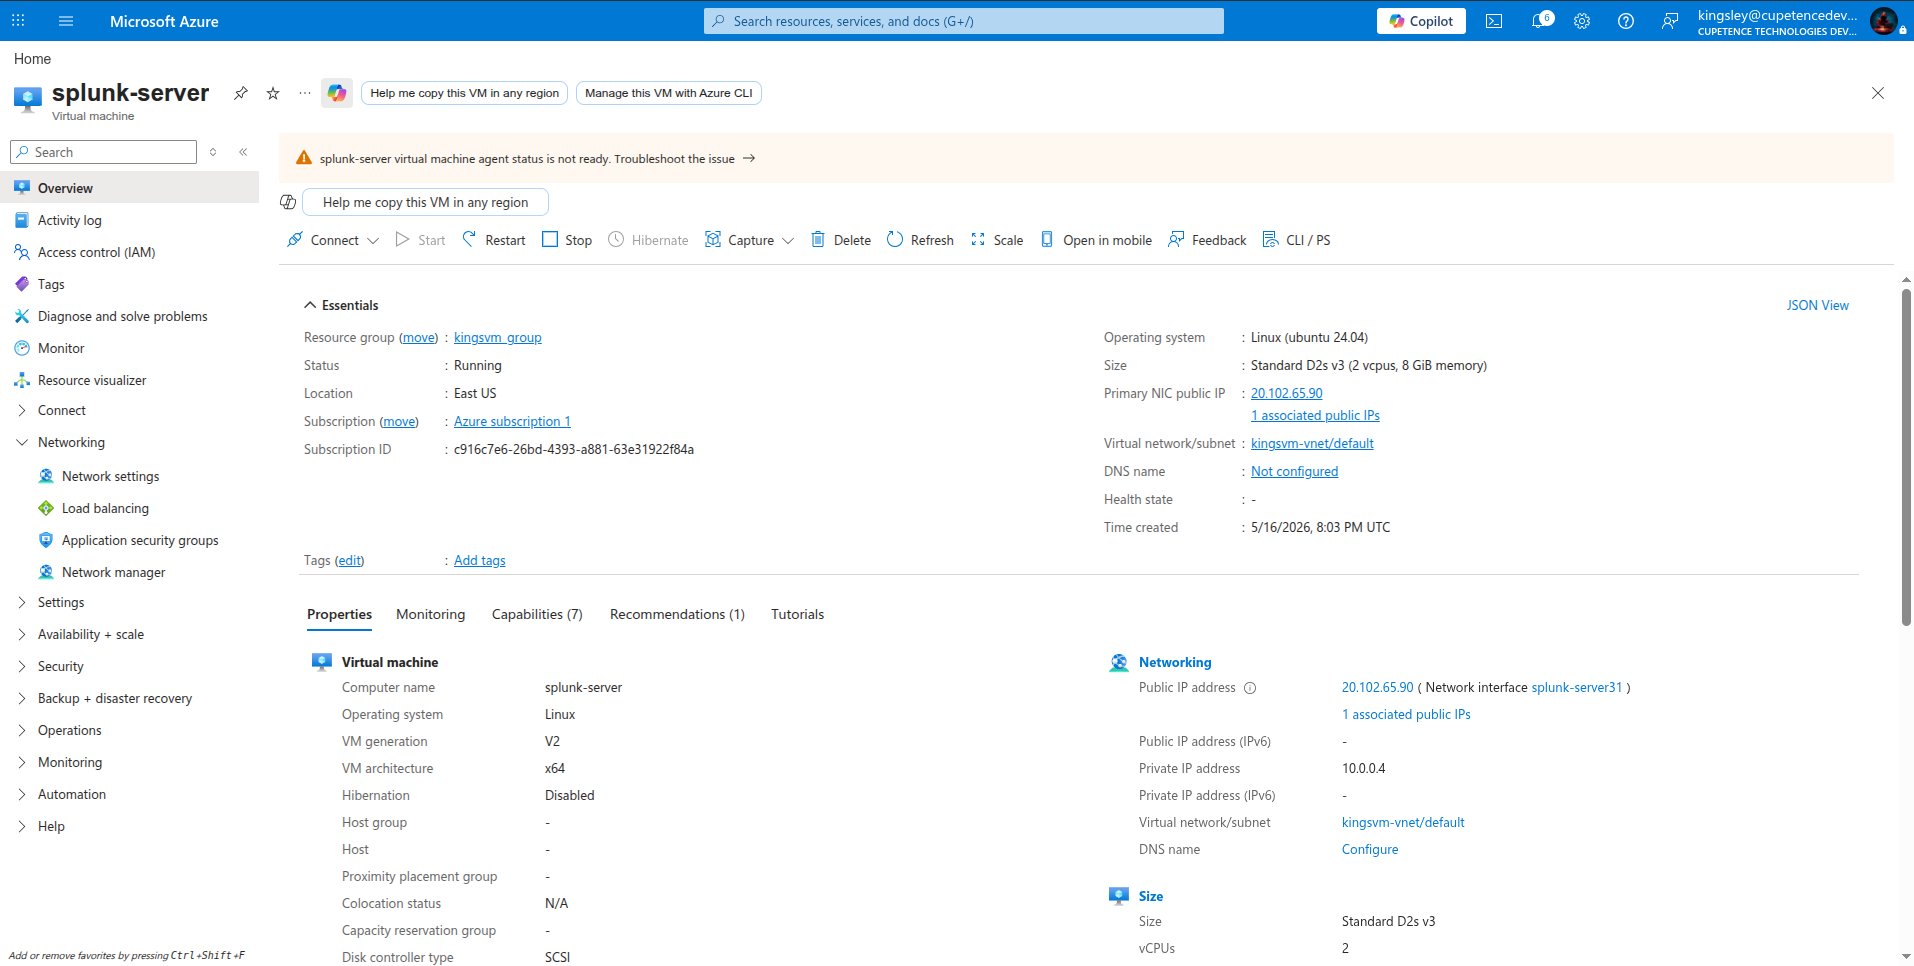This screenshot has width=1914, height=966.
Task: Open Azure subscription 1 link
Action: click(512, 422)
